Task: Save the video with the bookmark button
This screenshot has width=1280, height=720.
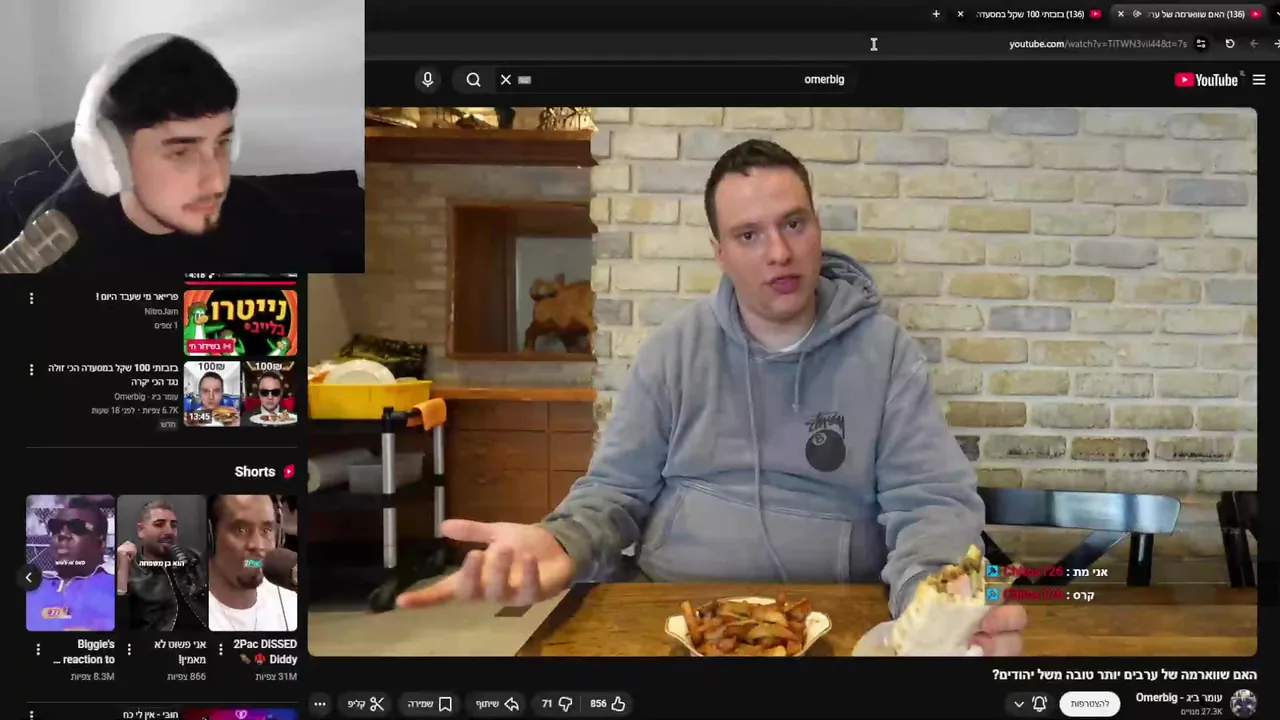Action: (430, 704)
